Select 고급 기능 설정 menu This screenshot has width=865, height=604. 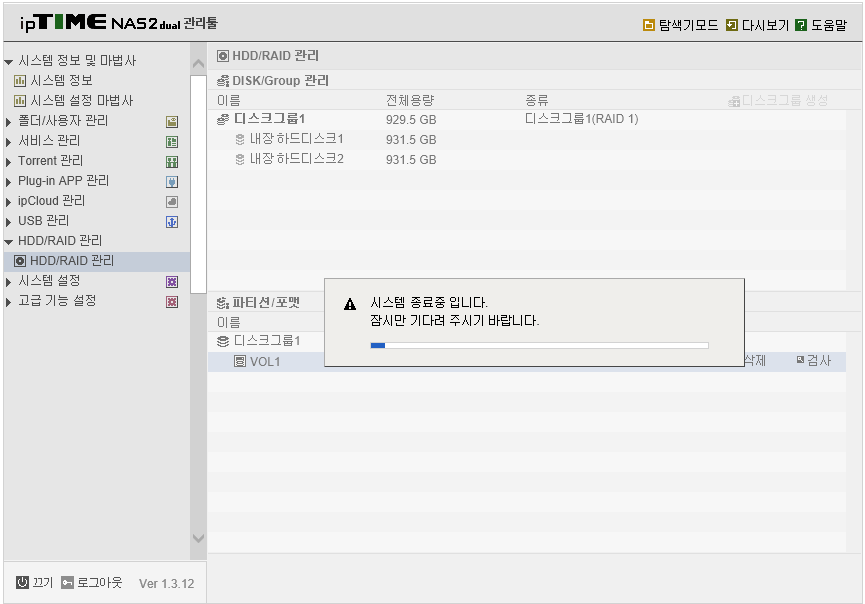click(x=57, y=301)
